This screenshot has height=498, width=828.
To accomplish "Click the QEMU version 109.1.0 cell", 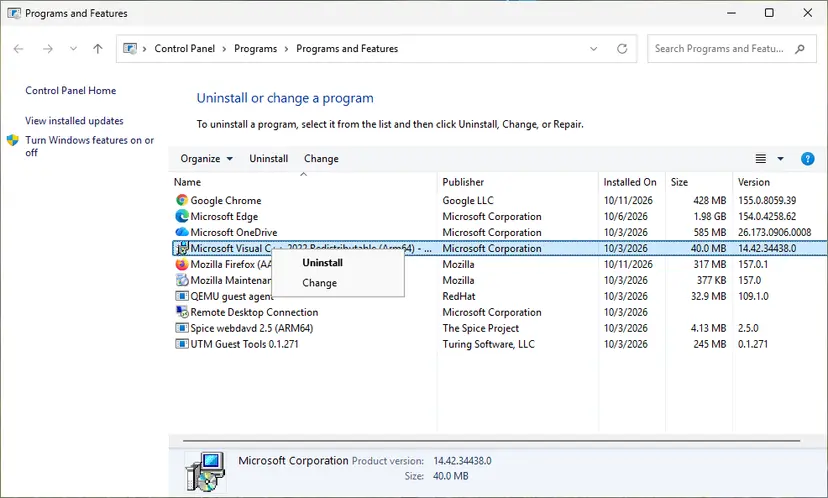I will [753, 296].
